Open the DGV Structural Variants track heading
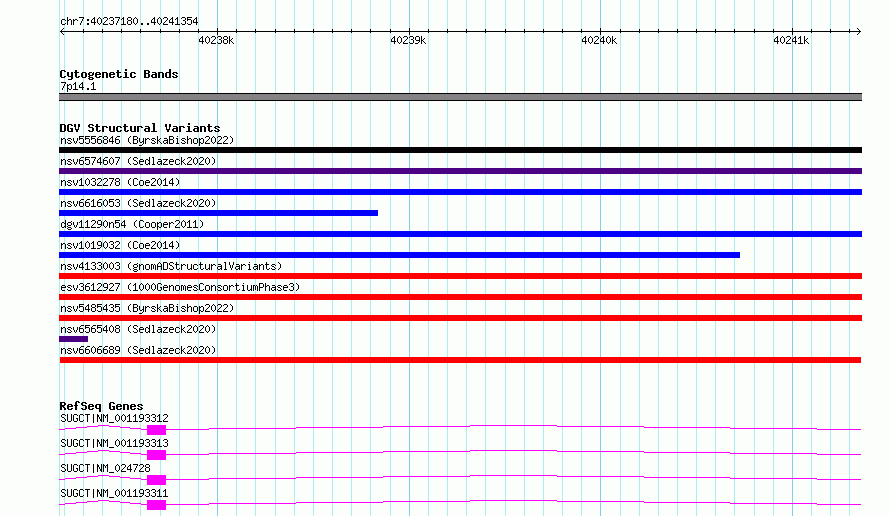The height and width of the screenshot is (516, 890). [140, 128]
